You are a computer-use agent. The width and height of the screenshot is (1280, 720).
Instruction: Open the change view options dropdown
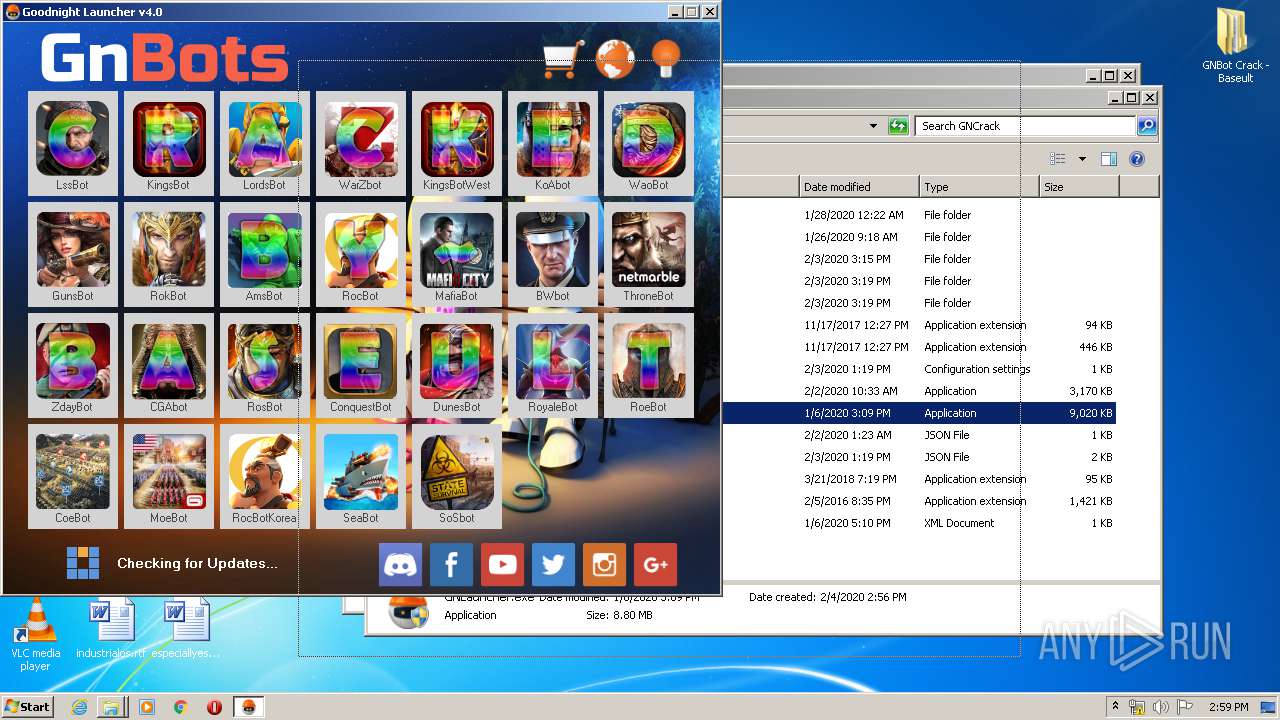point(1082,159)
